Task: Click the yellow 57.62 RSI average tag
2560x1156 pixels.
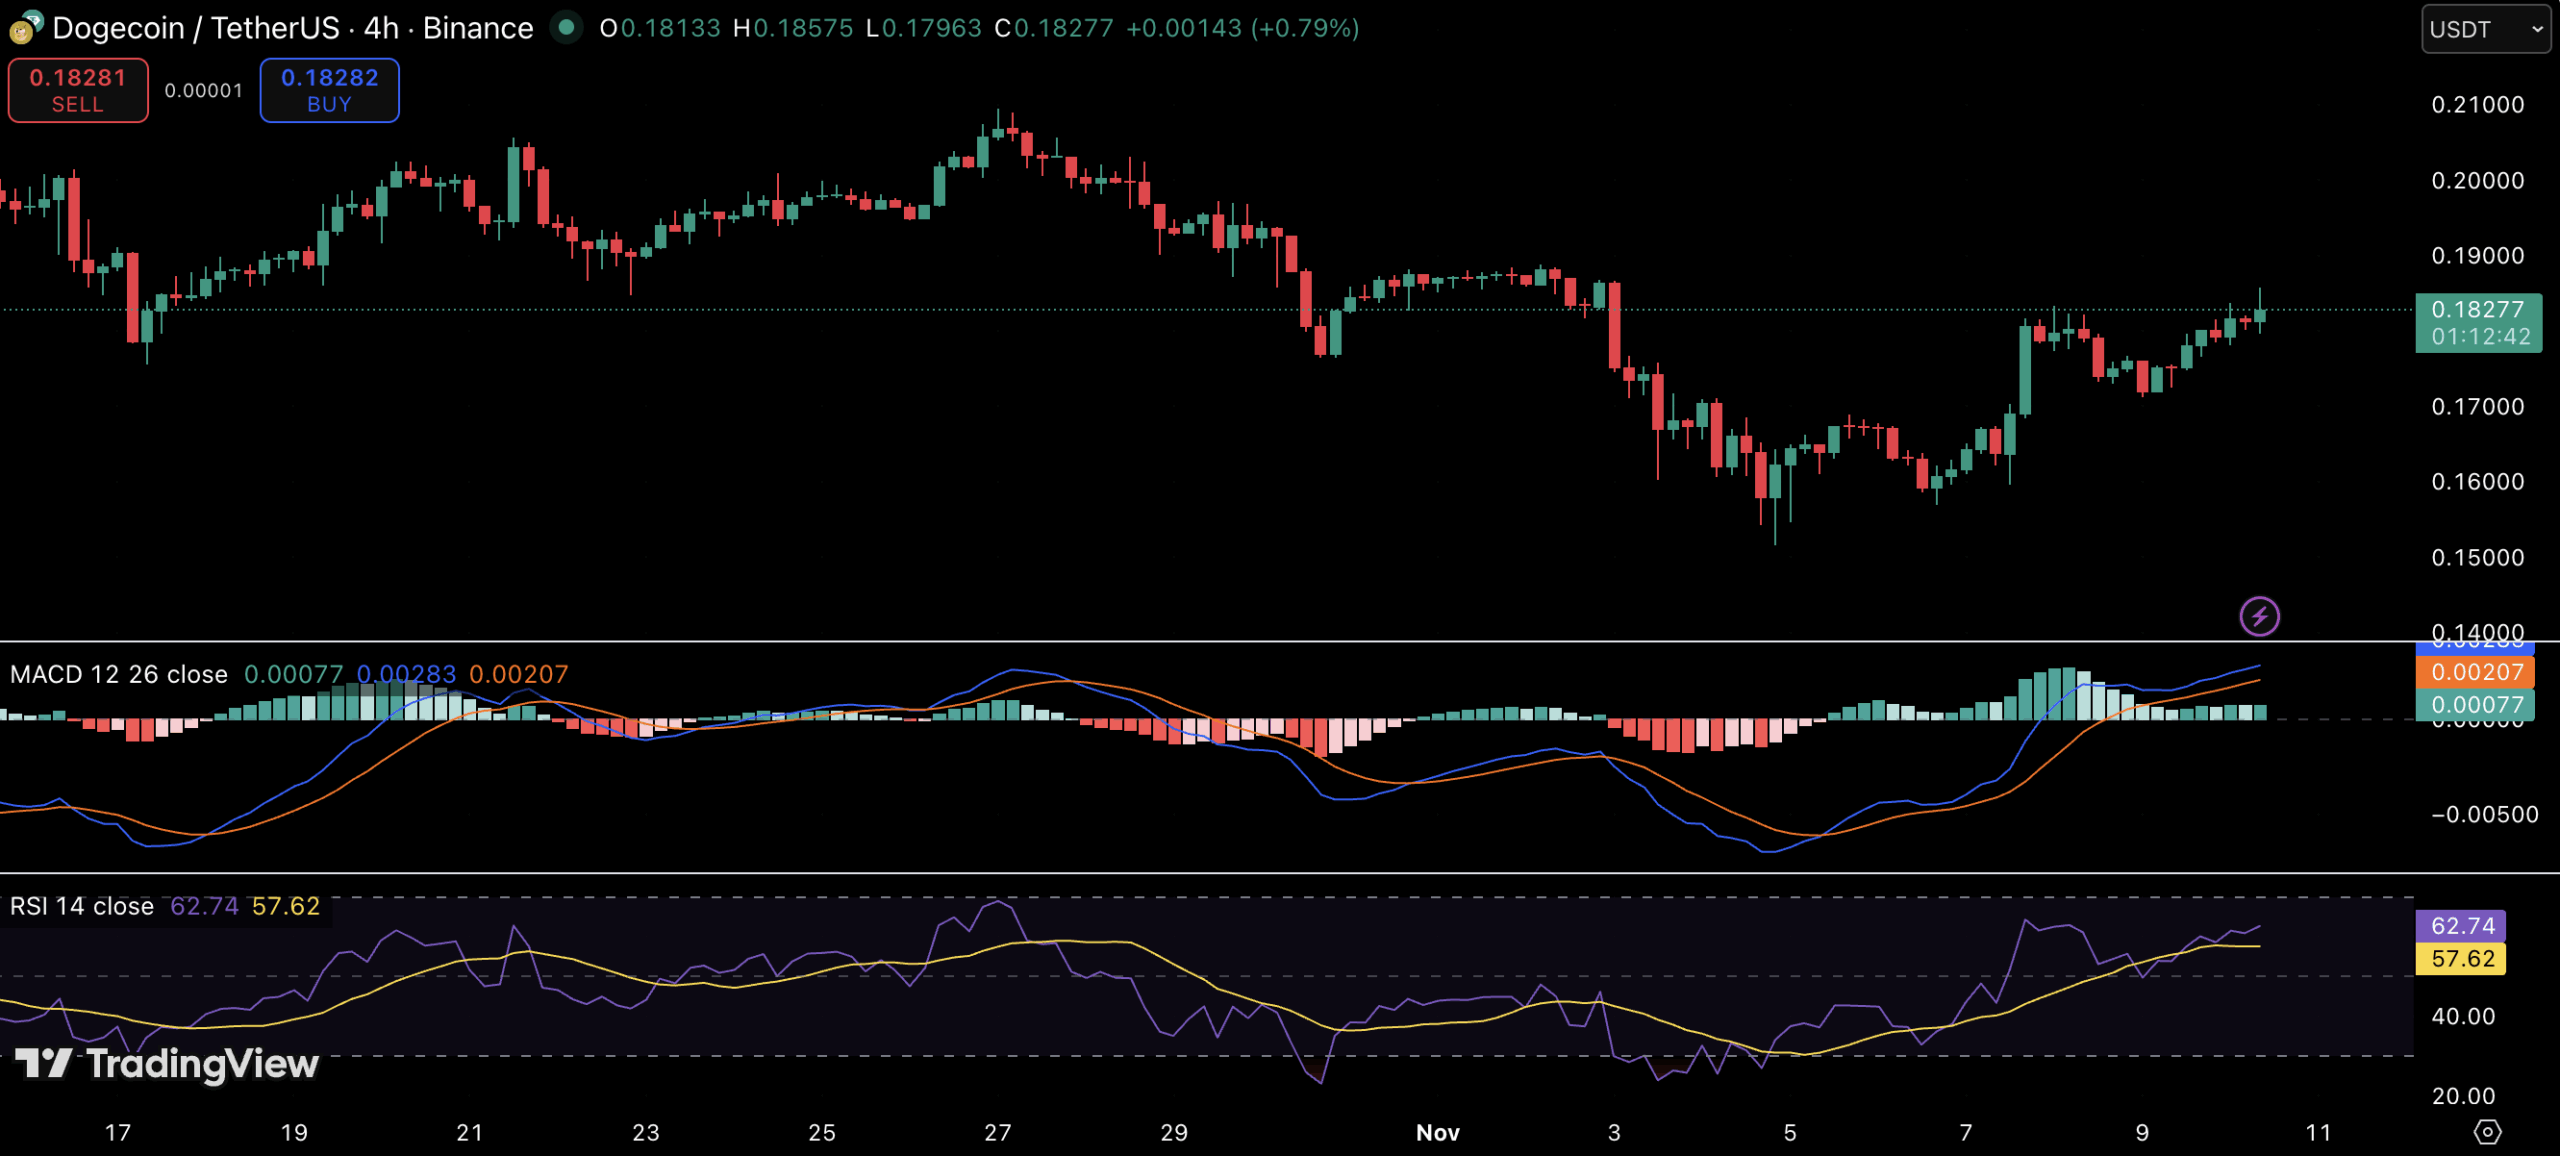Action: tap(2460, 959)
